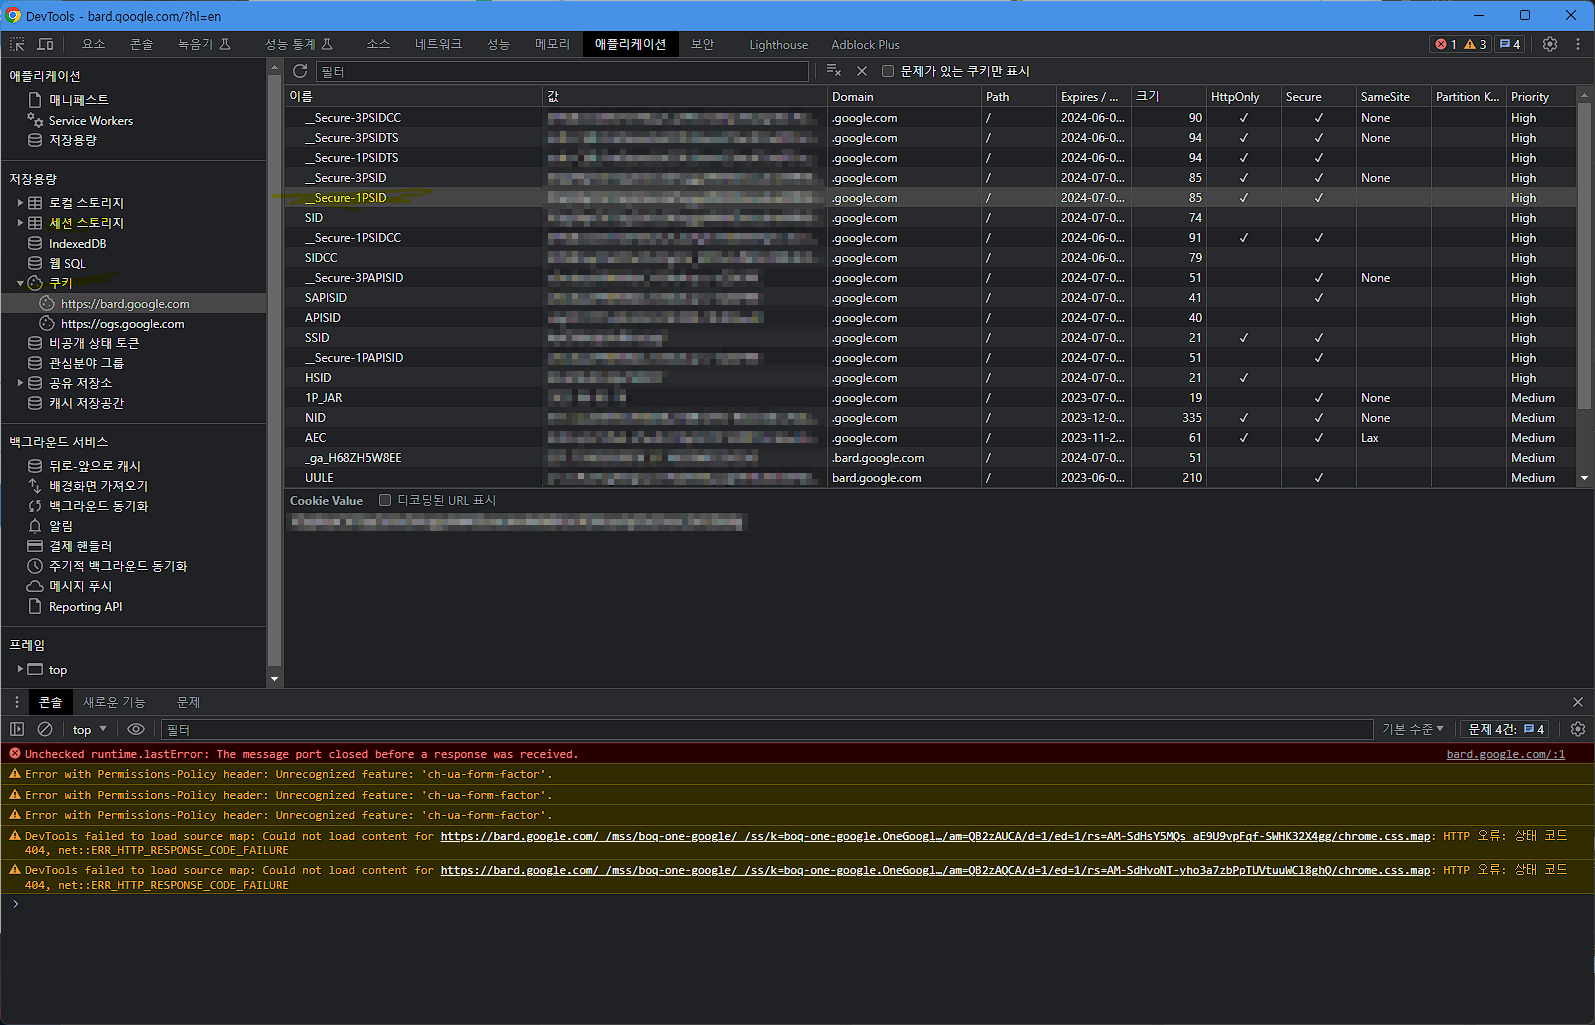Sort cookies by the HttpOnly column header

[1243, 96]
